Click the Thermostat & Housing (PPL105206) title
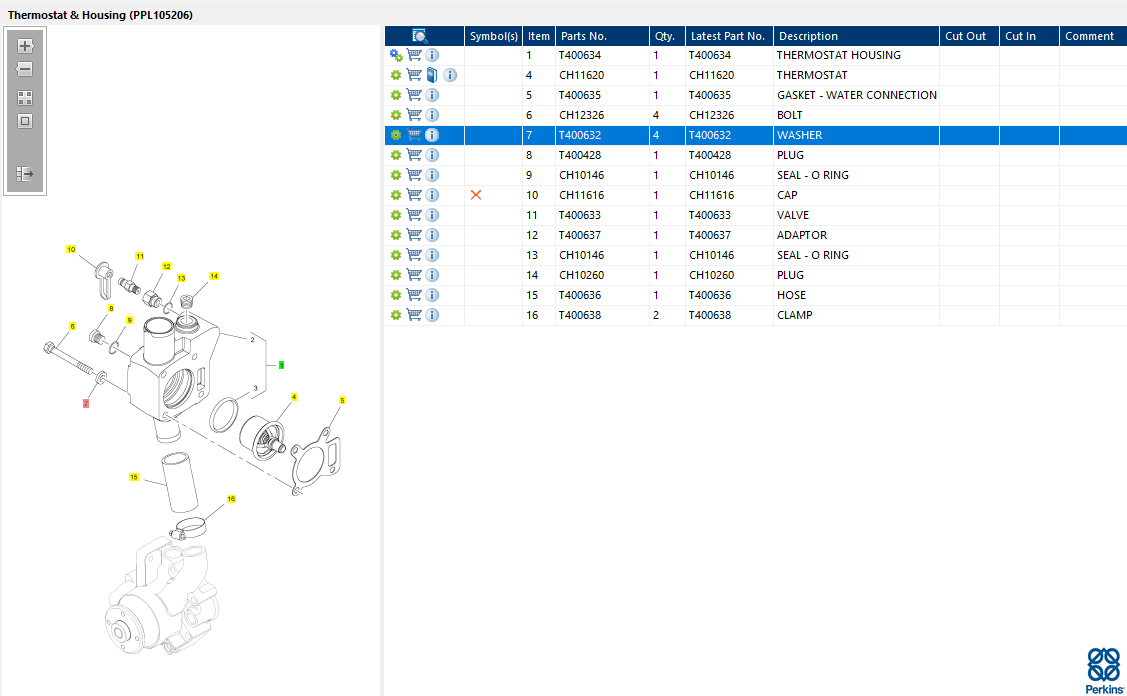This screenshot has height=696, width=1127. [101, 14]
